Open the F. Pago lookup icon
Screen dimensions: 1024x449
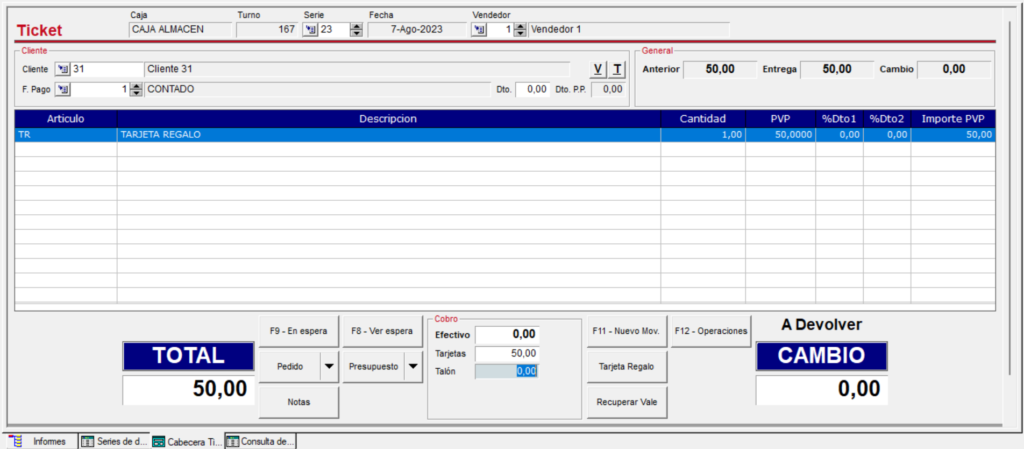[63, 89]
